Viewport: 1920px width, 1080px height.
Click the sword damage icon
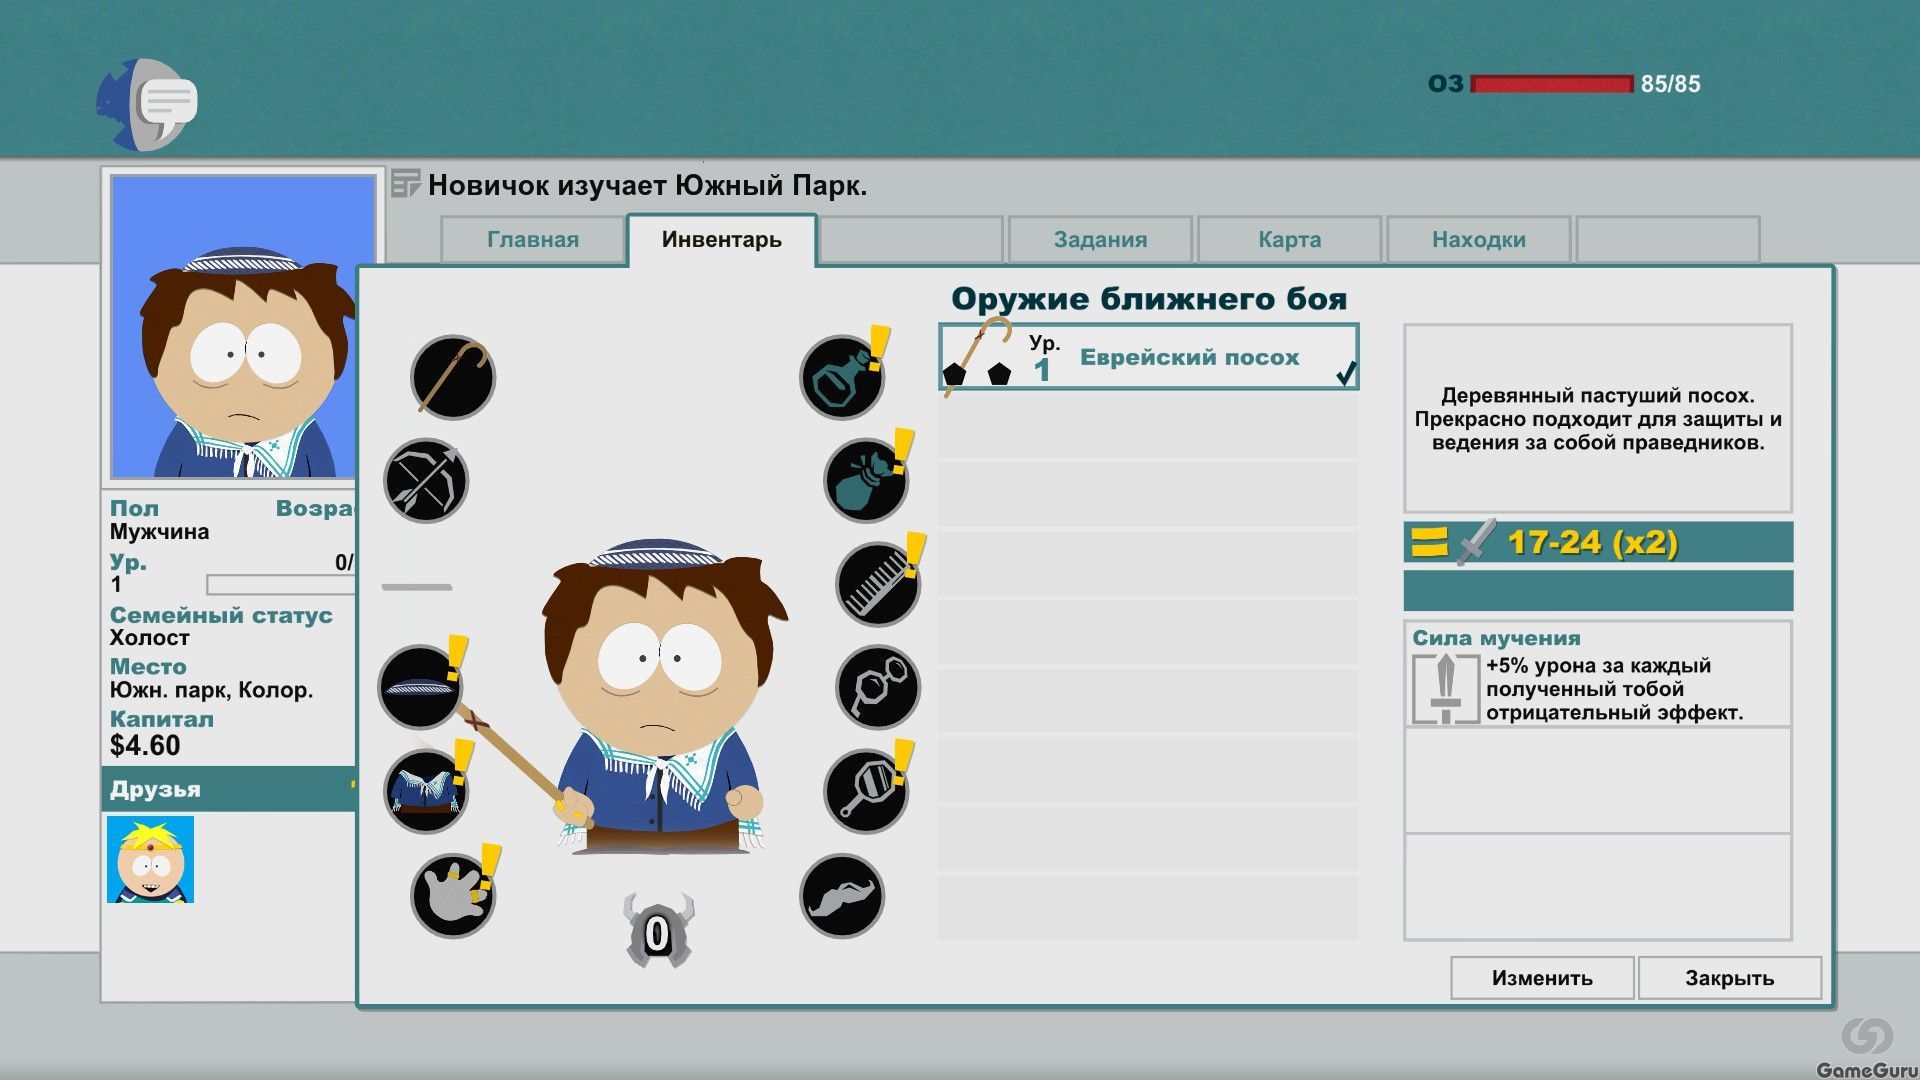pyautogui.click(x=1476, y=542)
